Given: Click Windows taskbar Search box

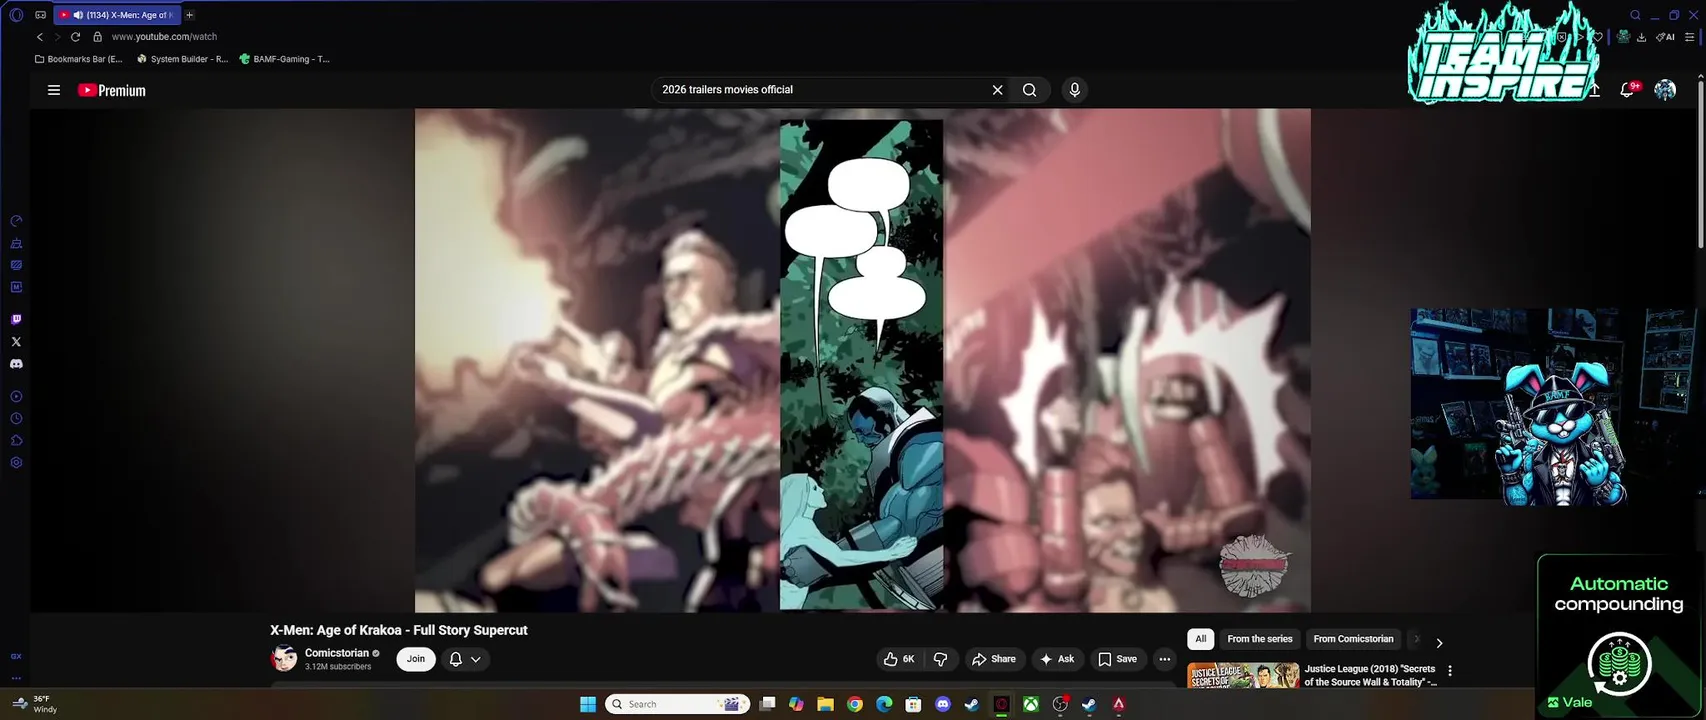Looking at the screenshot, I should click(679, 704).
